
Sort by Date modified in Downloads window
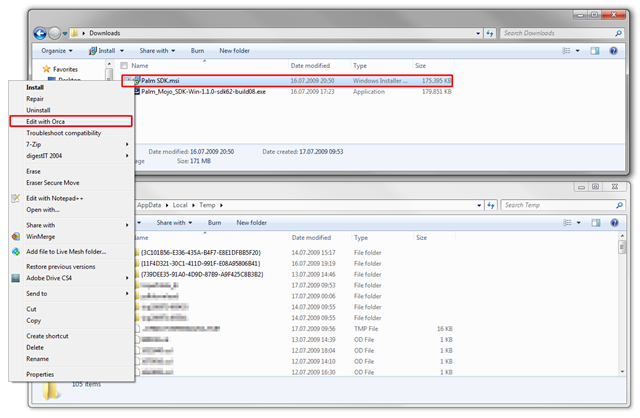[x=310, y=65]
